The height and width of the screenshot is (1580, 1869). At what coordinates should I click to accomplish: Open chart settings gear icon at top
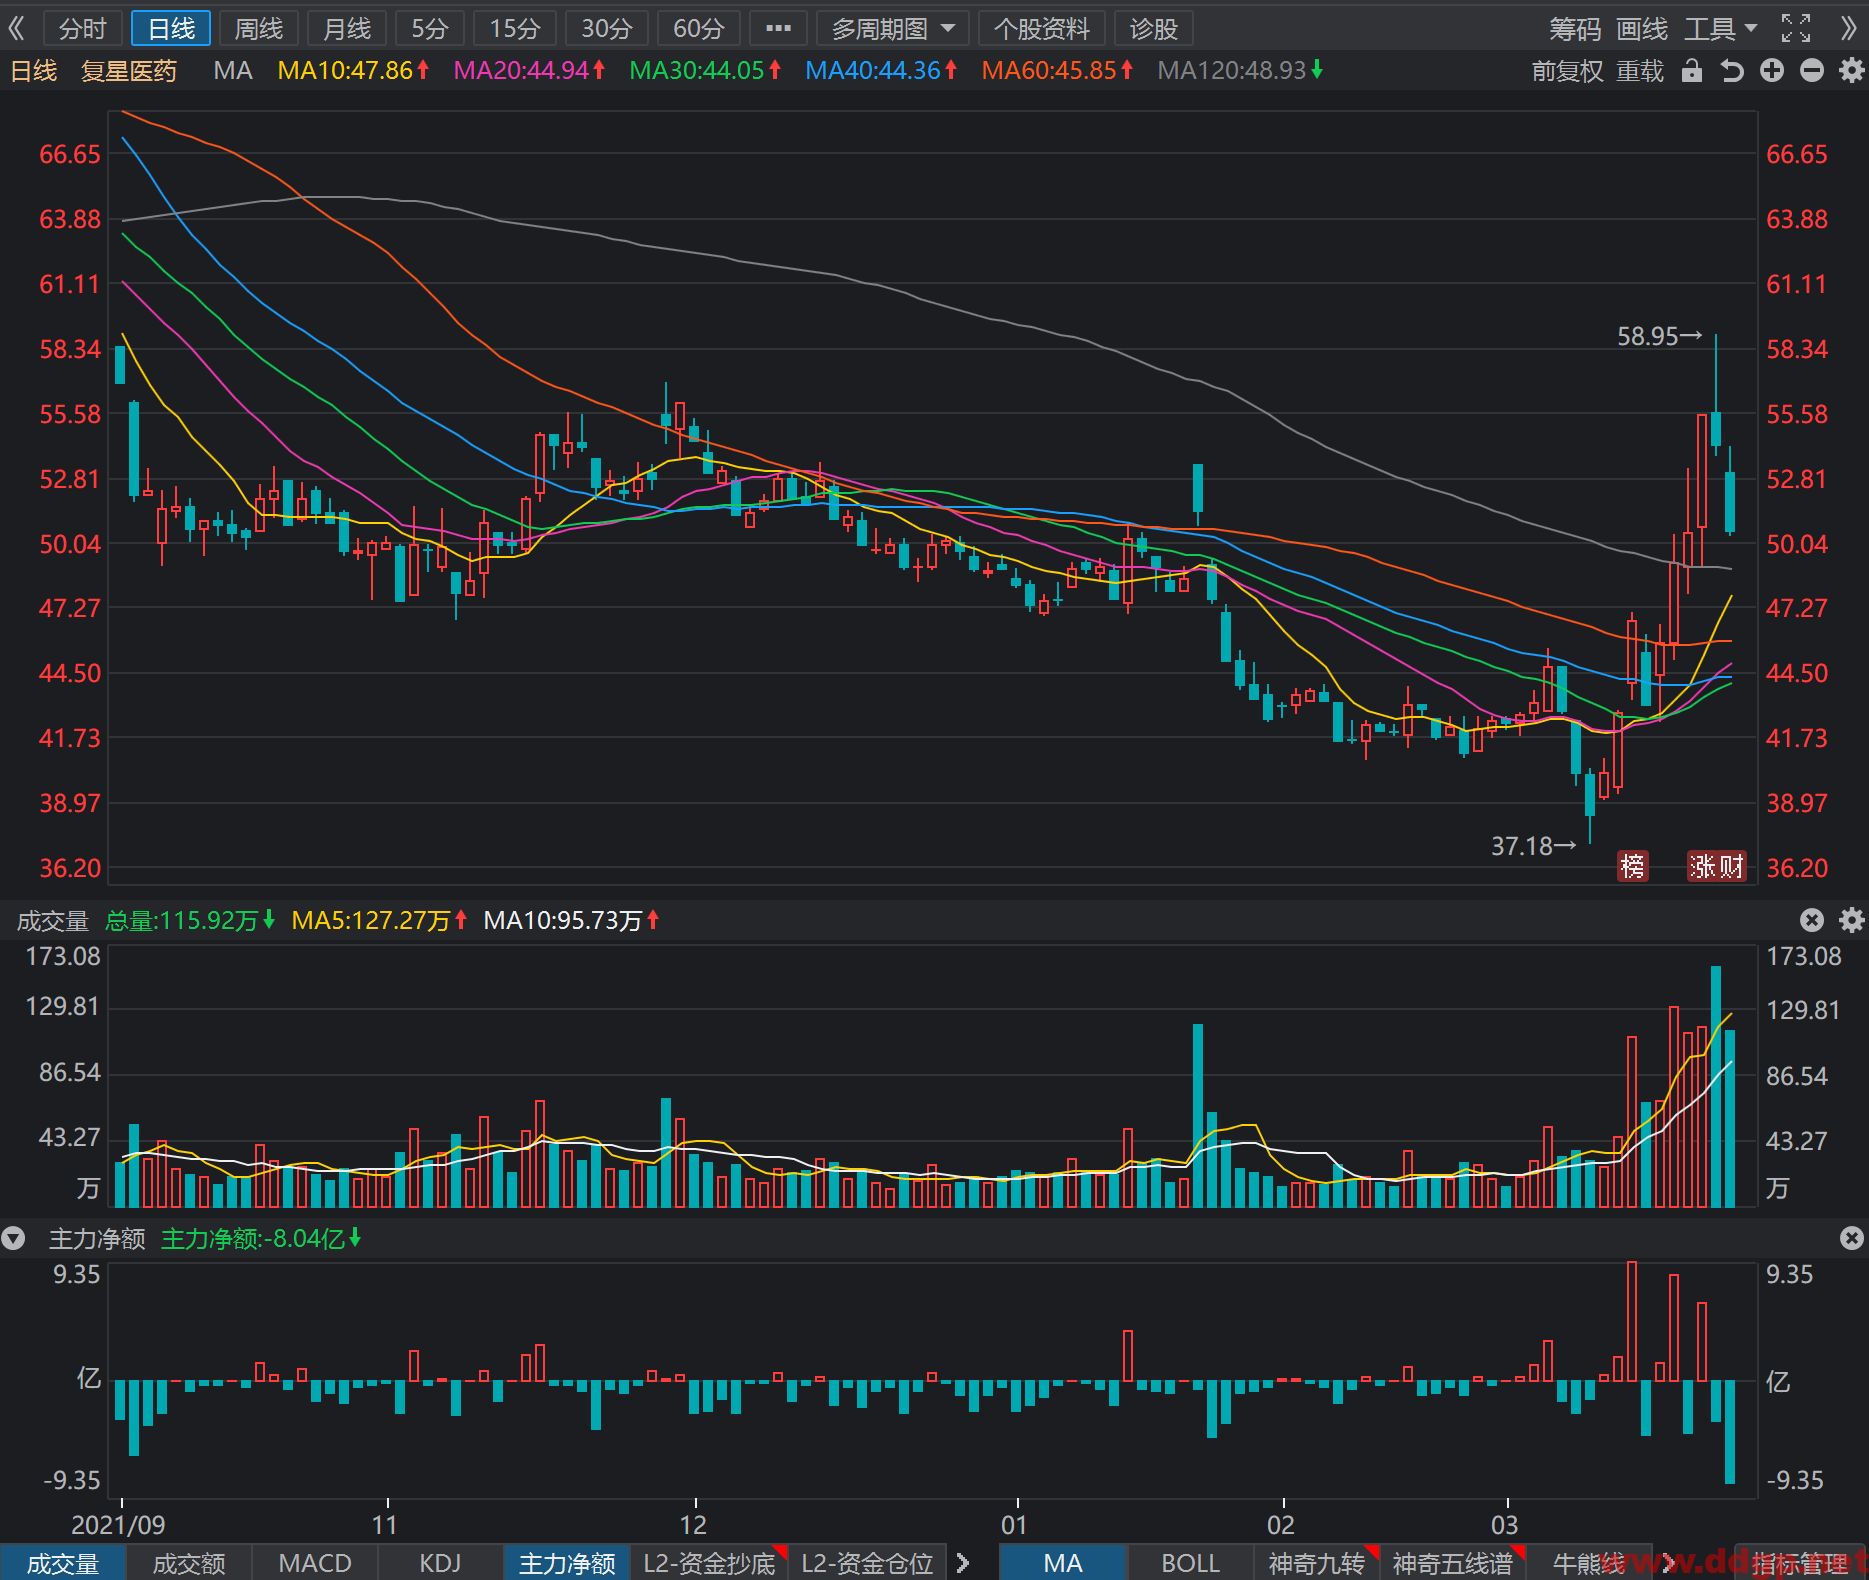[1851, 70]
